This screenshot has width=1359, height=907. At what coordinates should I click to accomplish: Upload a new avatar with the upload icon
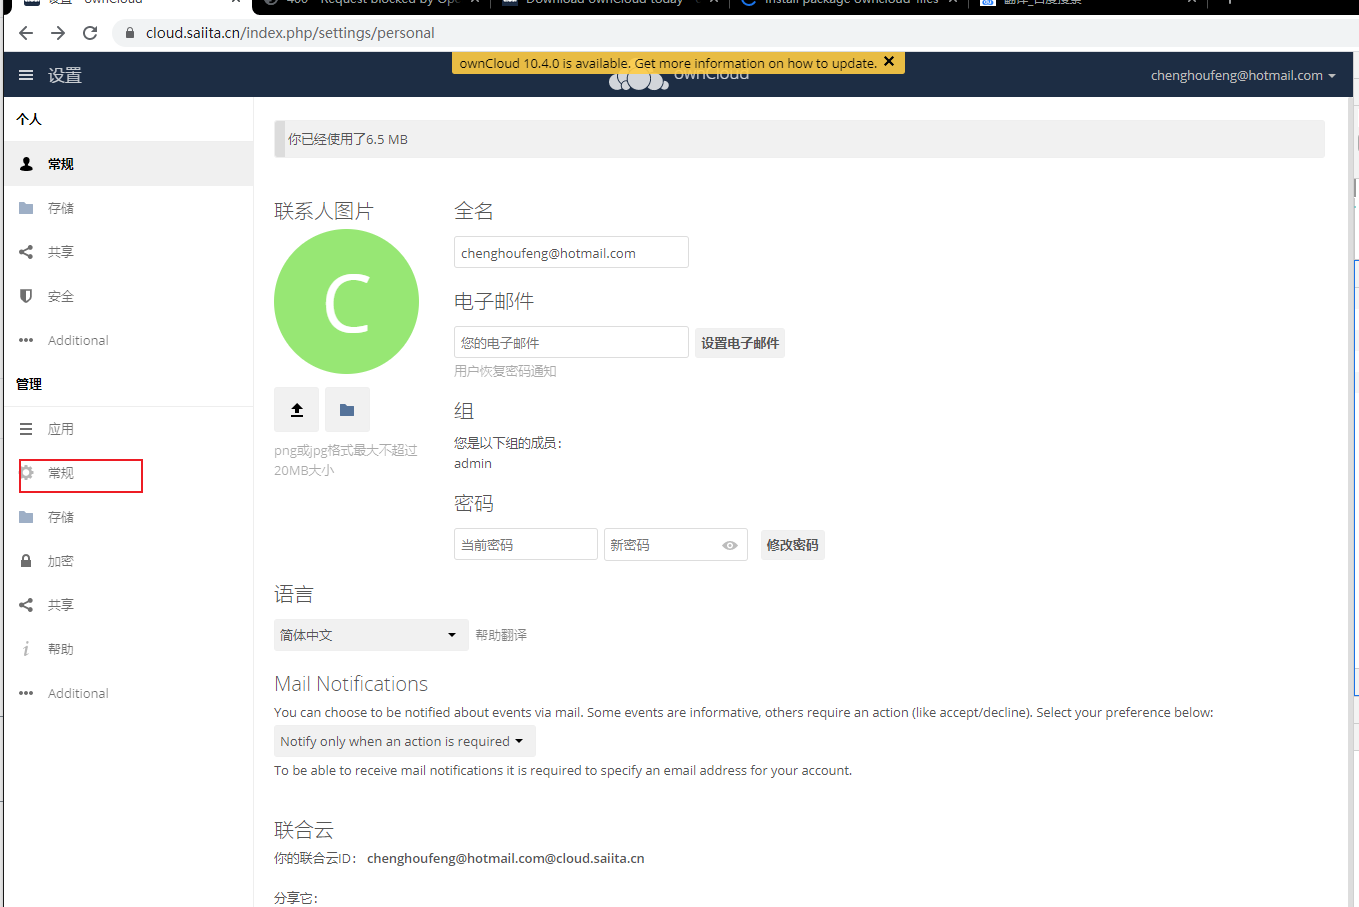[296, 409]
